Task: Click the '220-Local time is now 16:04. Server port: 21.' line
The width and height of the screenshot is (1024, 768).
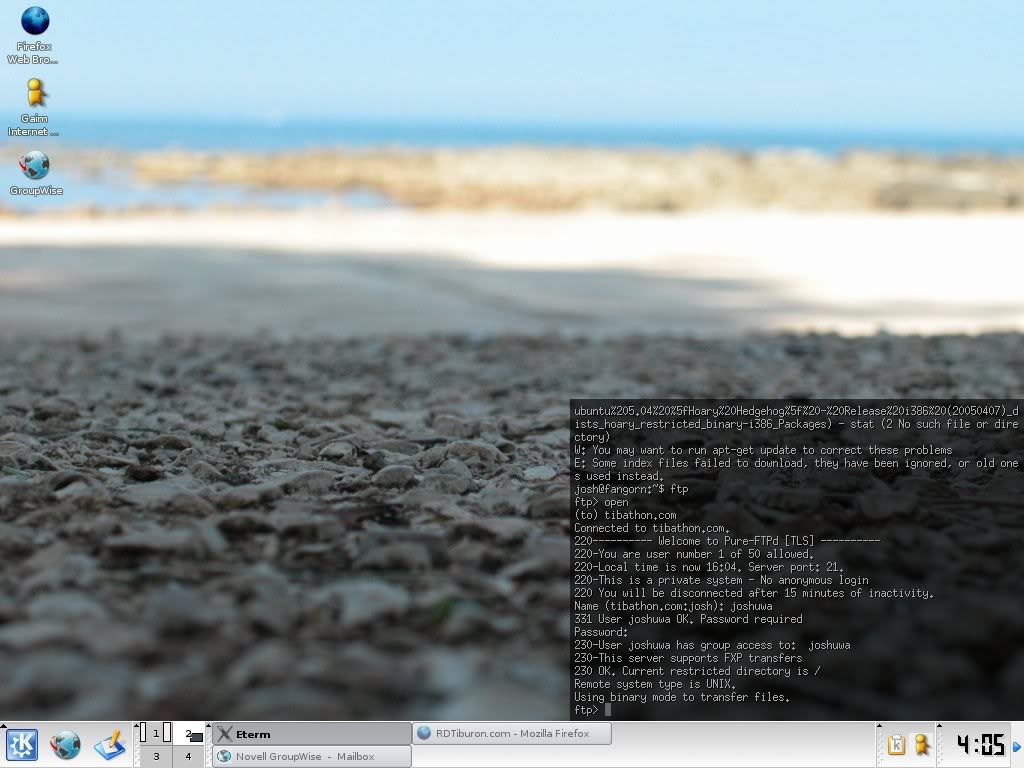Action: click(709, 567)
